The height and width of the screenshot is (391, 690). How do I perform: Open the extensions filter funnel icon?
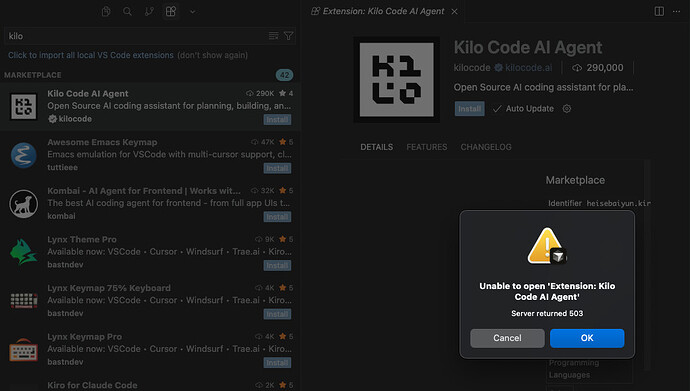[x=288, y=36]
